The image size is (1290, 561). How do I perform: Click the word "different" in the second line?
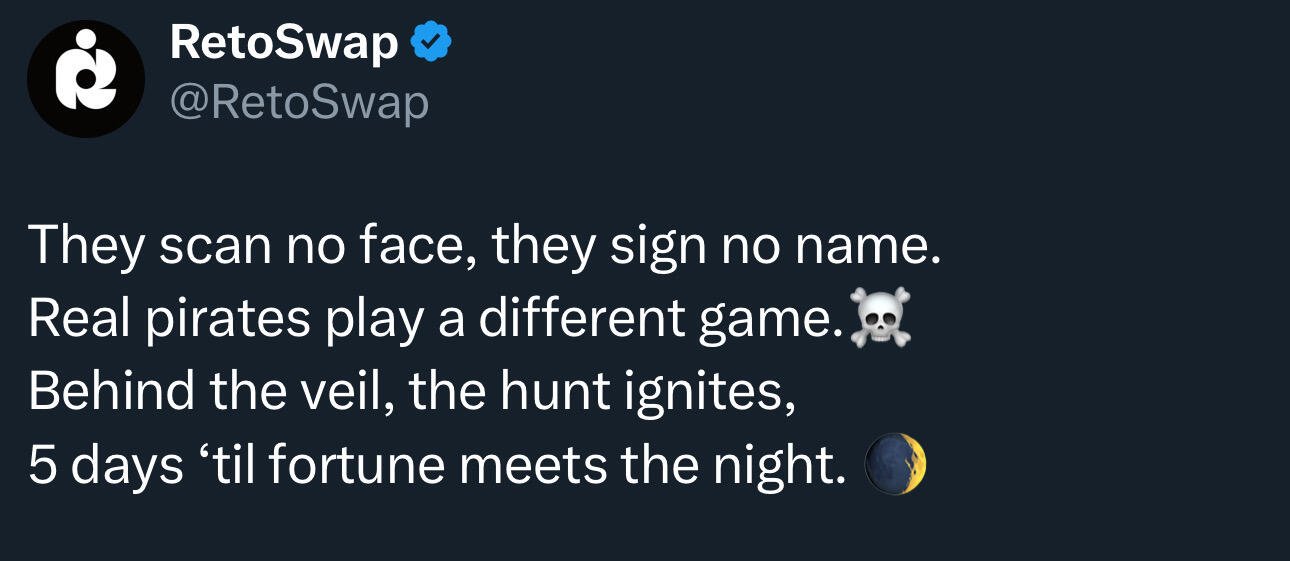[x=580, y=320]
